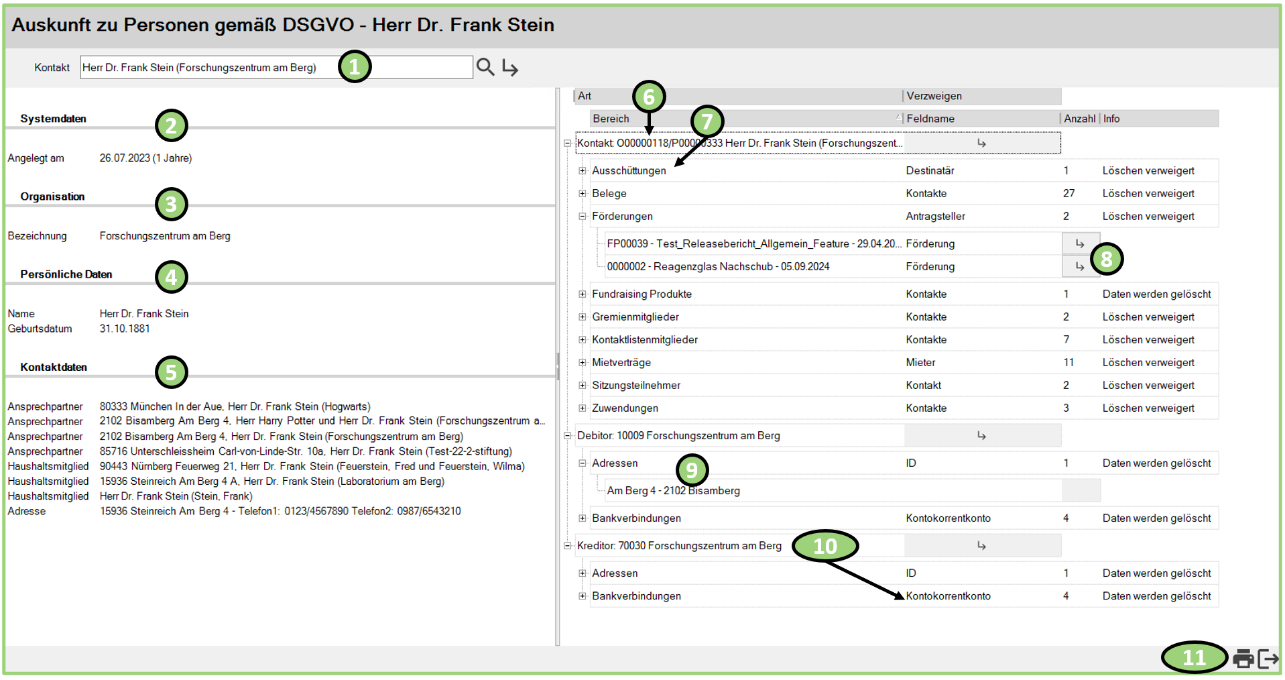Click the search magnifier icon beside Kontakt
Image resolution: width=1285 pixels, height=680 pixels.
point(485,67)
